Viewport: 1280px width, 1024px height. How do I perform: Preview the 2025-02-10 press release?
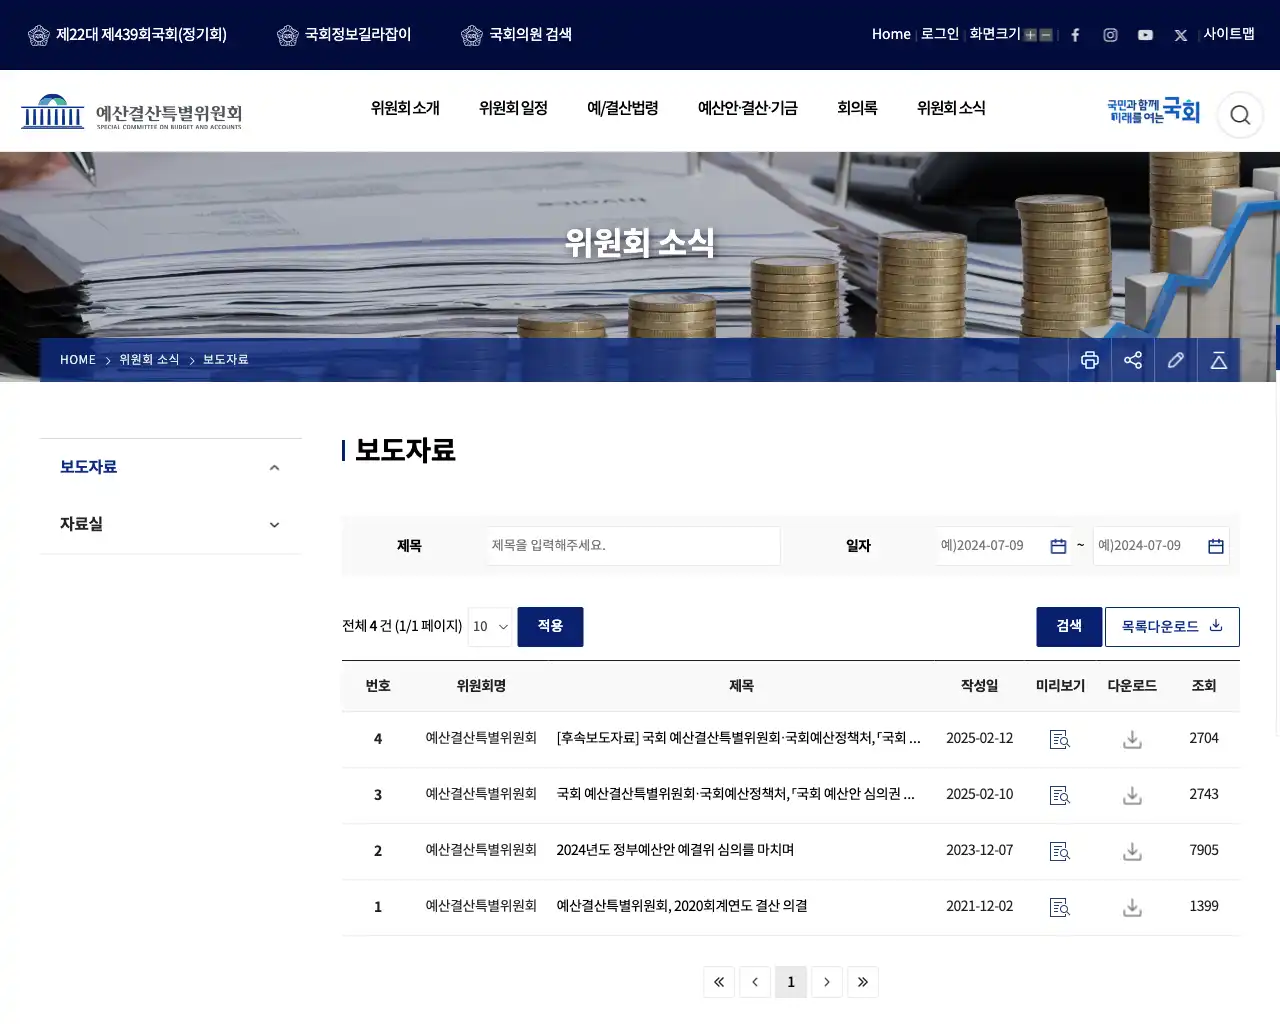click(1060, 795)
